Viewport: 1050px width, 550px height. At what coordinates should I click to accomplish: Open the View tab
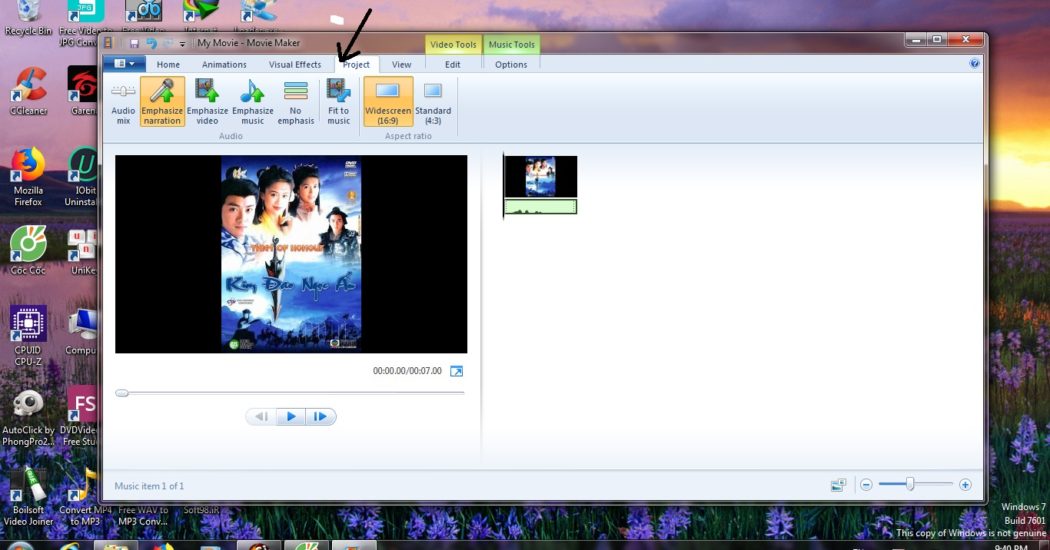[x=401, y=64]
